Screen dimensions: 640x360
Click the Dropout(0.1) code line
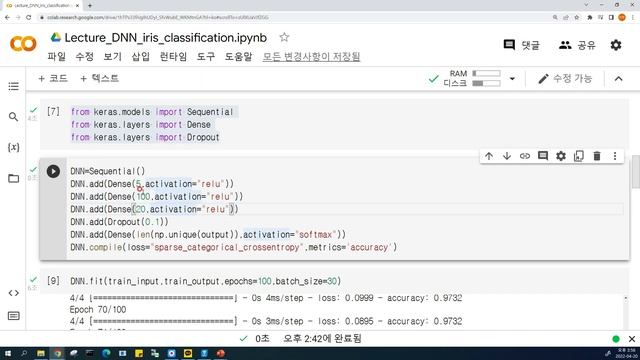pos(119,222)
